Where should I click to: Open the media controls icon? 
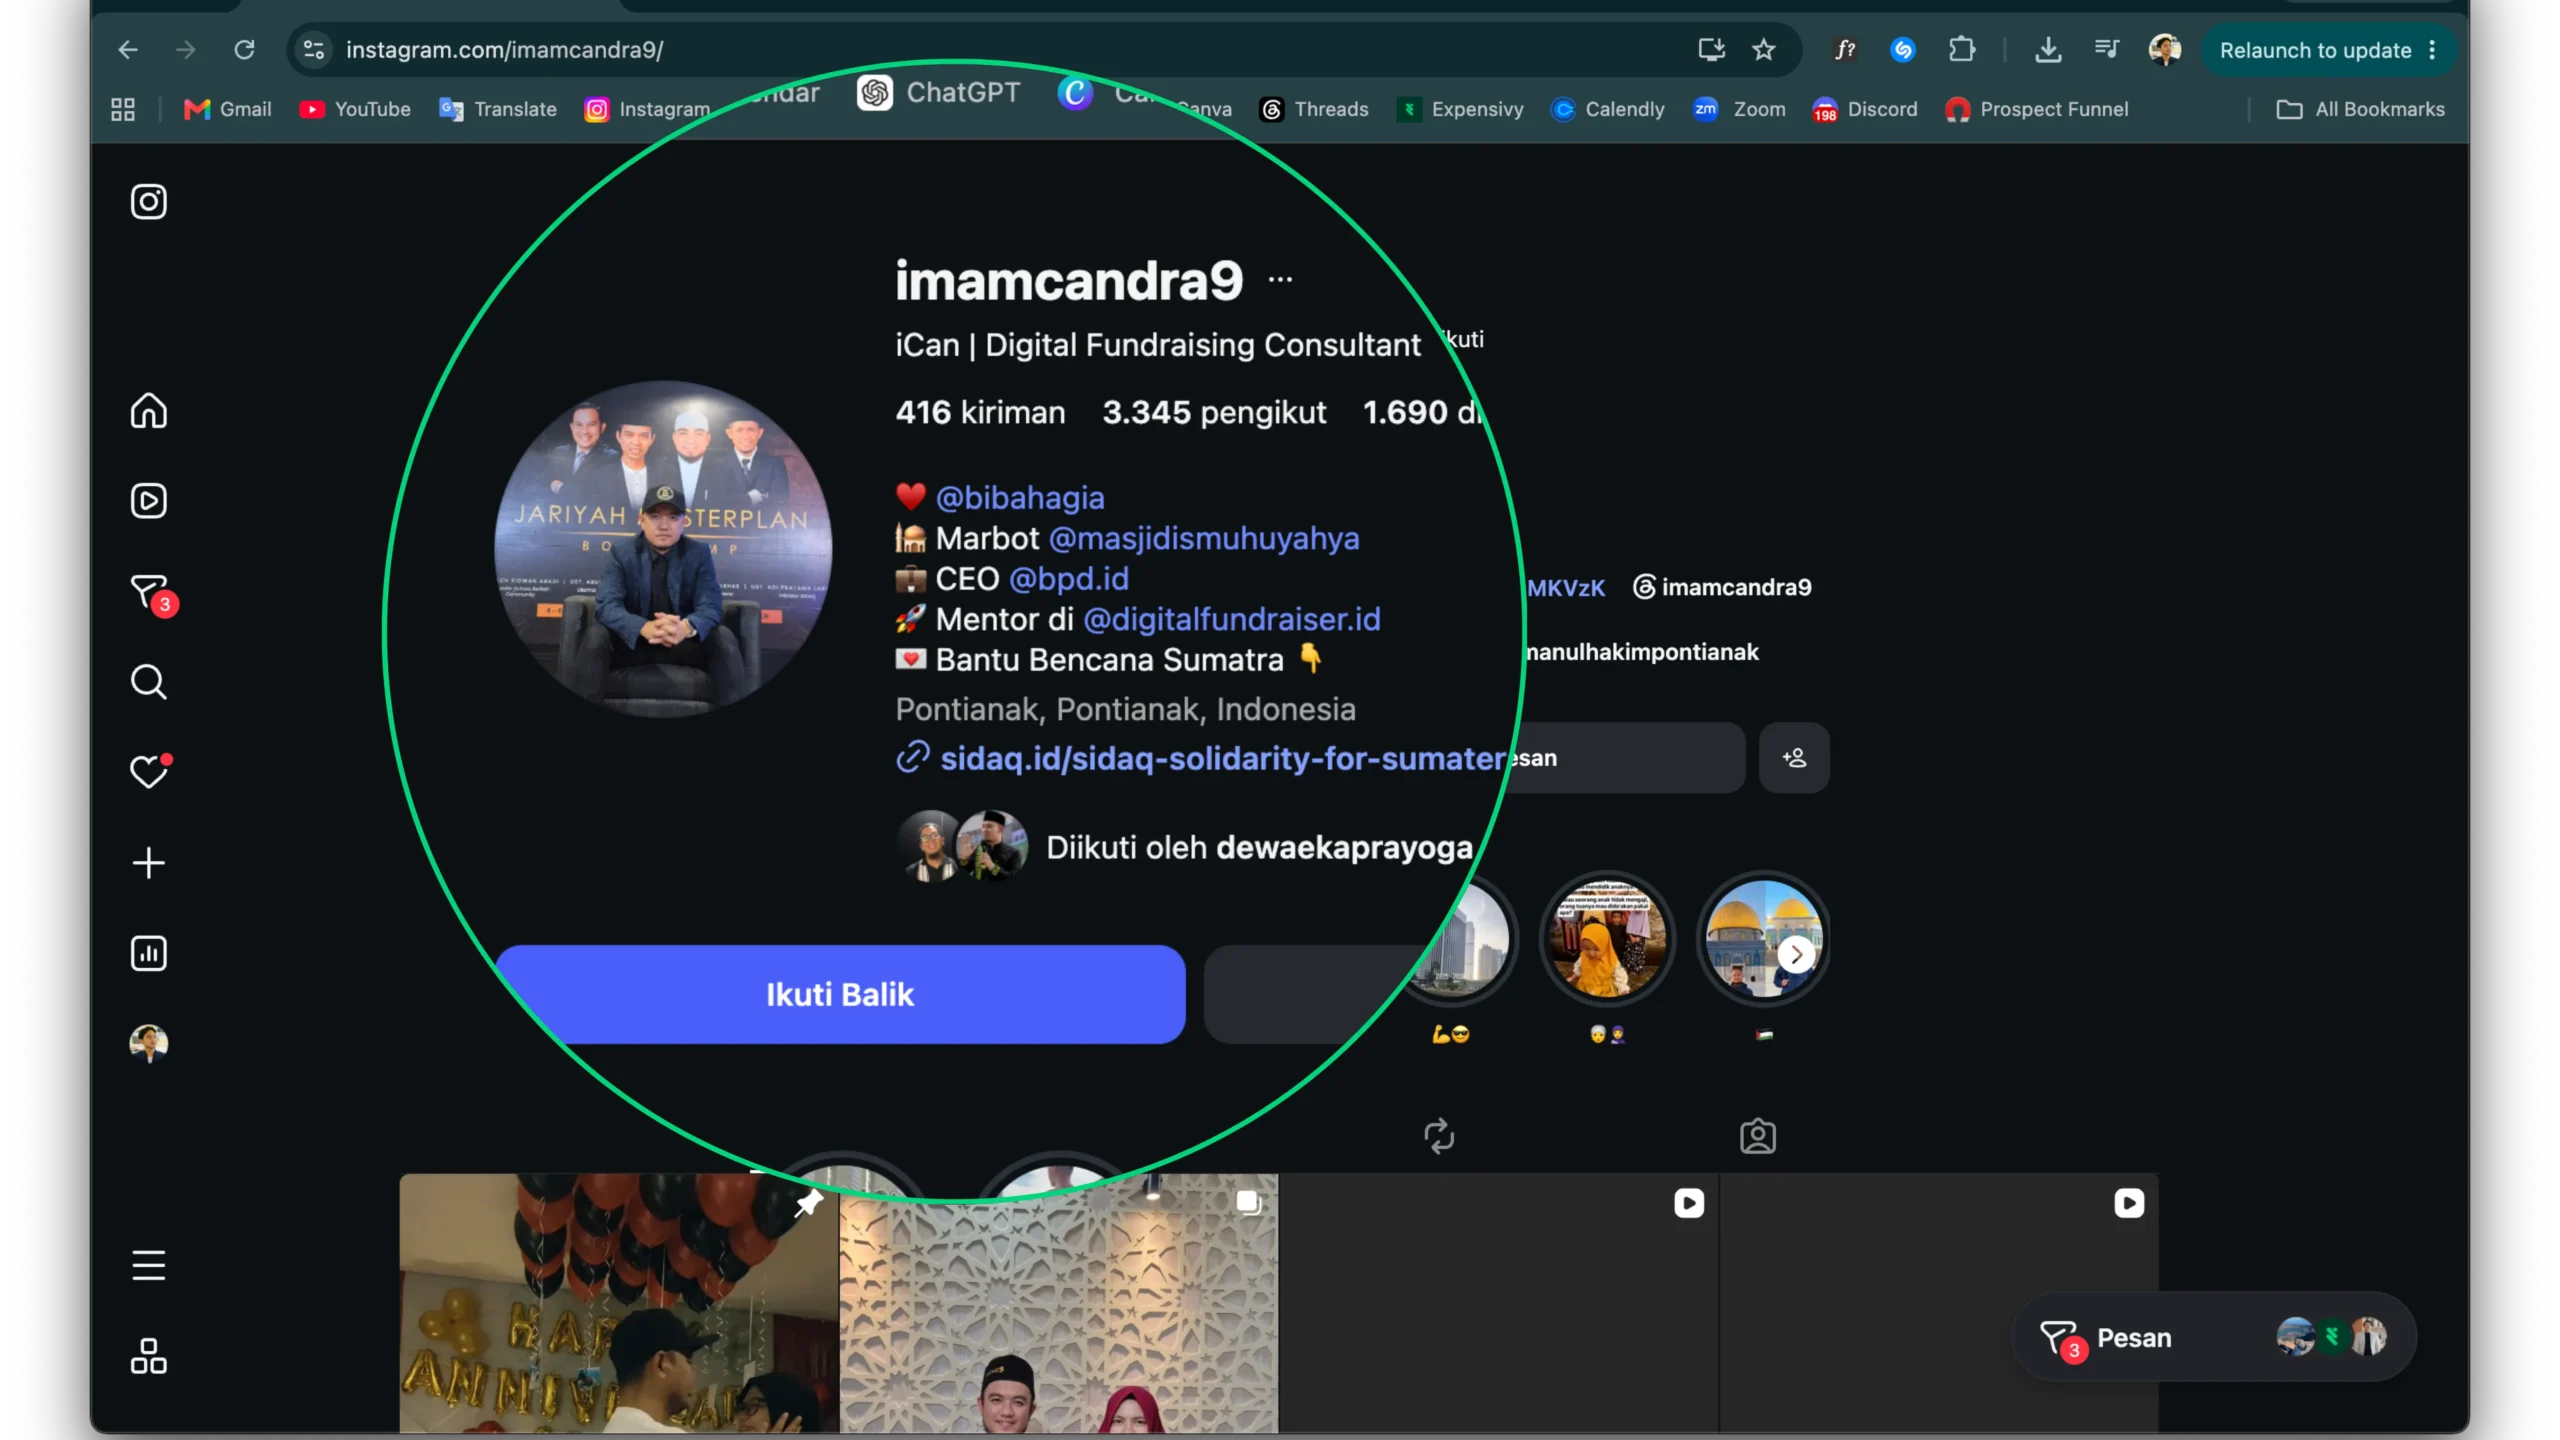(x=2106, y=50)
